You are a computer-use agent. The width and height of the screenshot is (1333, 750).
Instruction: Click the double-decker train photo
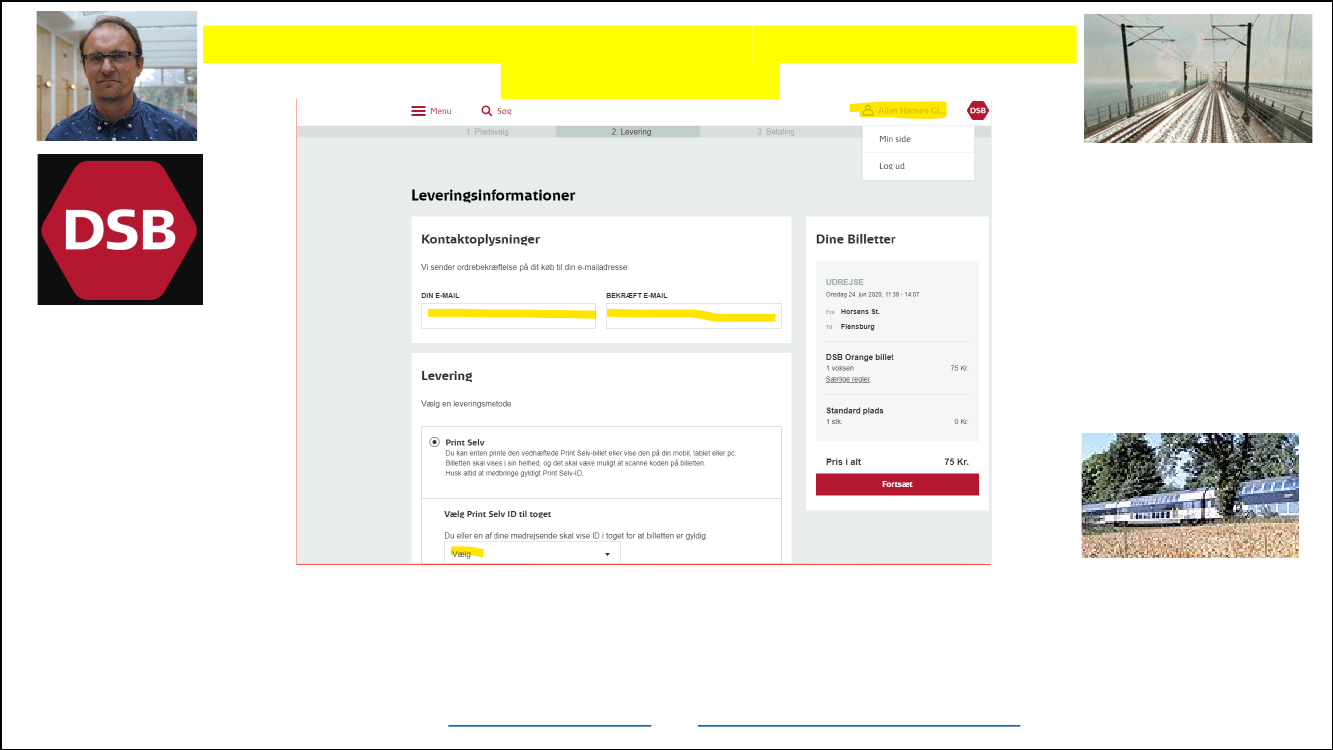point(1190,495)
